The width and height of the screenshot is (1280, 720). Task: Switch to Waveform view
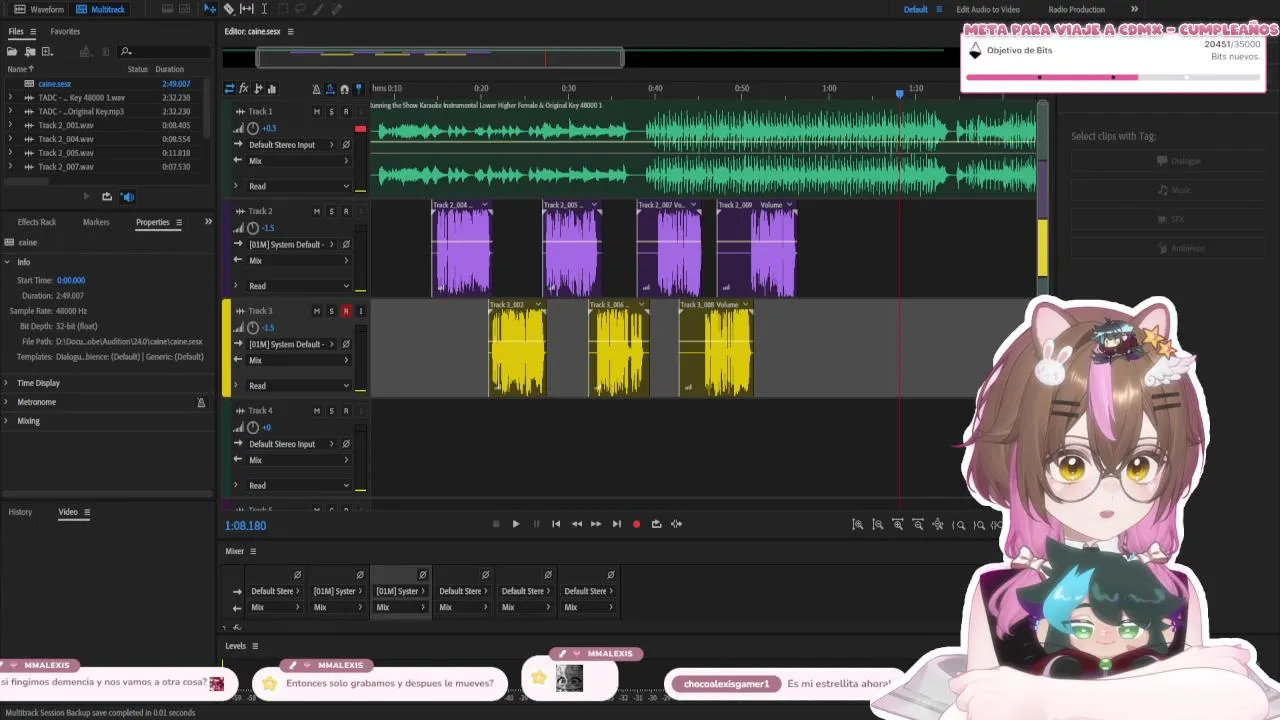(x=39, y=9)
